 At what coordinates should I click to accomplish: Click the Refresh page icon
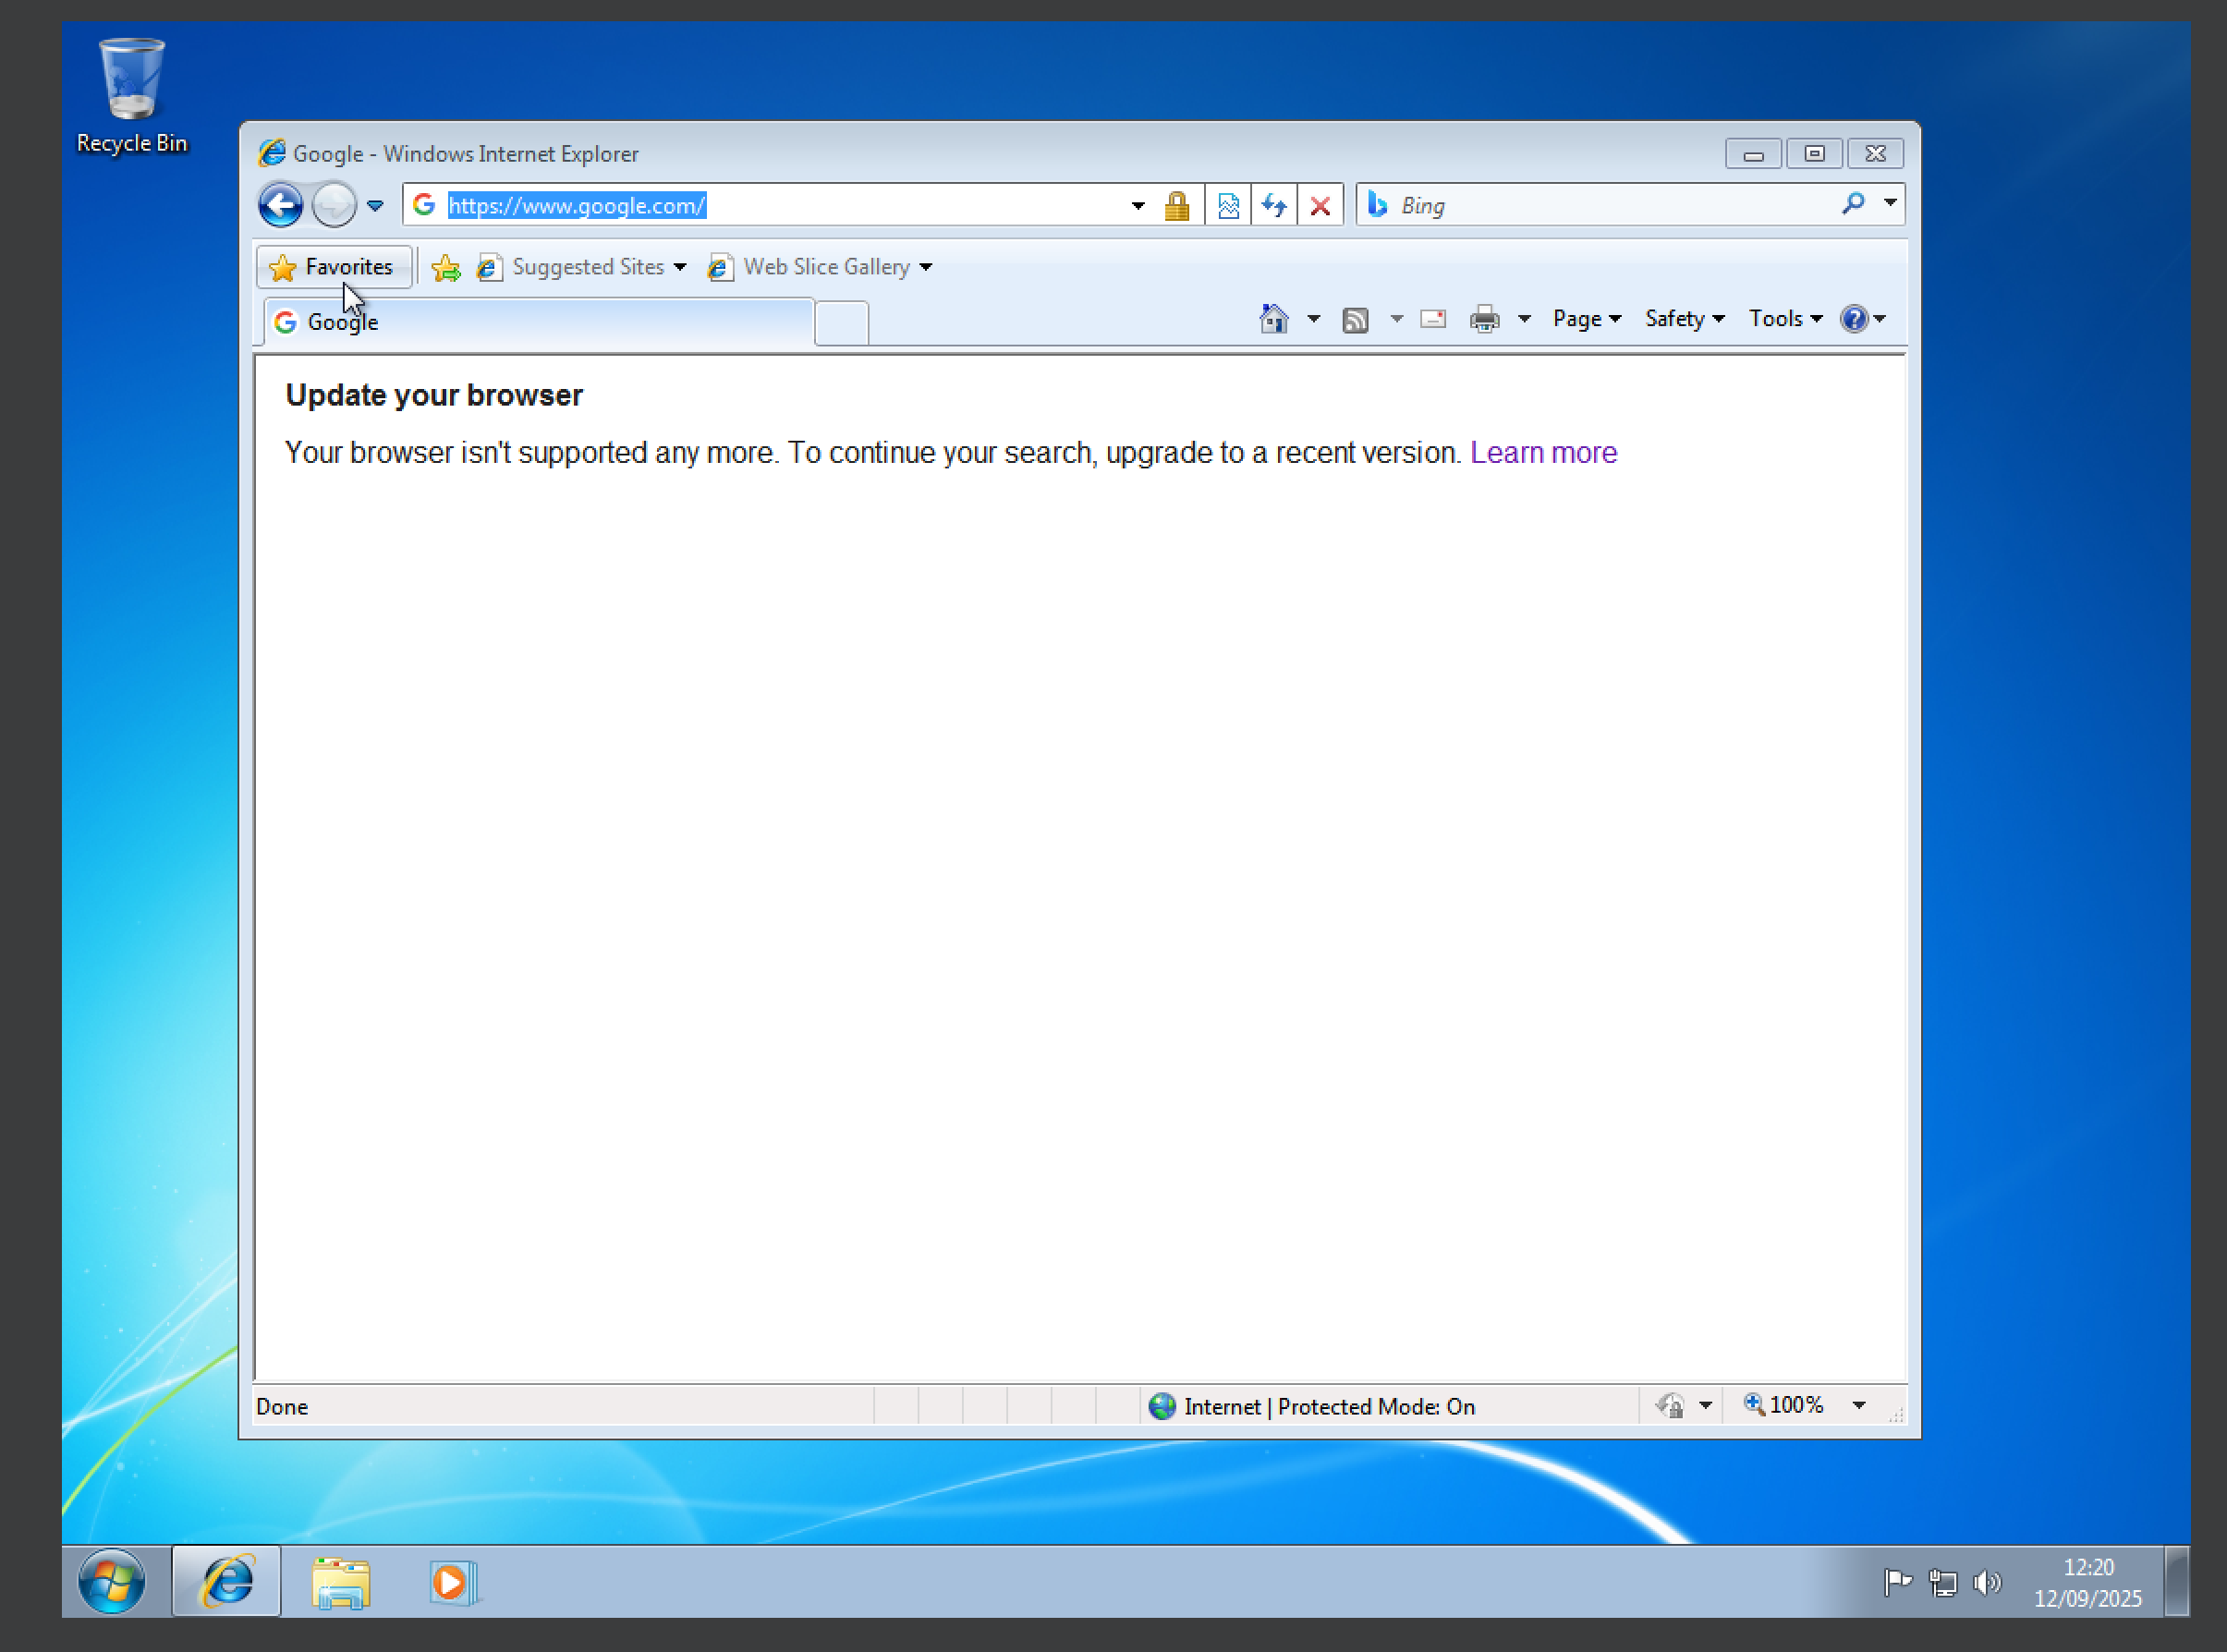click(x=1273, y=205)
